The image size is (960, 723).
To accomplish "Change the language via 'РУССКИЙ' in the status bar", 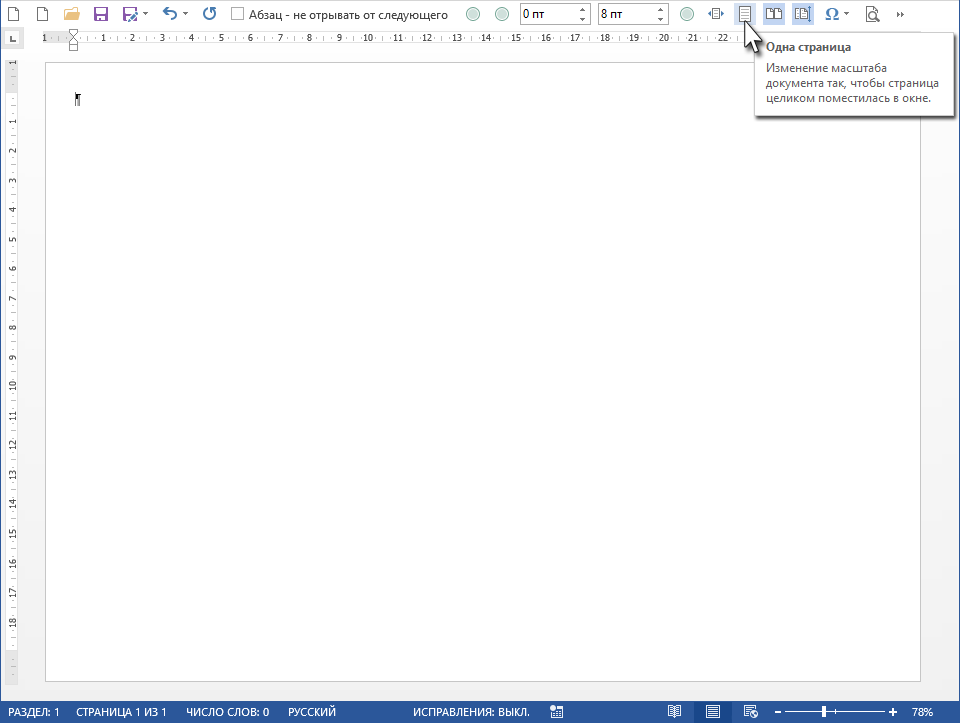I will click(312, 712).
